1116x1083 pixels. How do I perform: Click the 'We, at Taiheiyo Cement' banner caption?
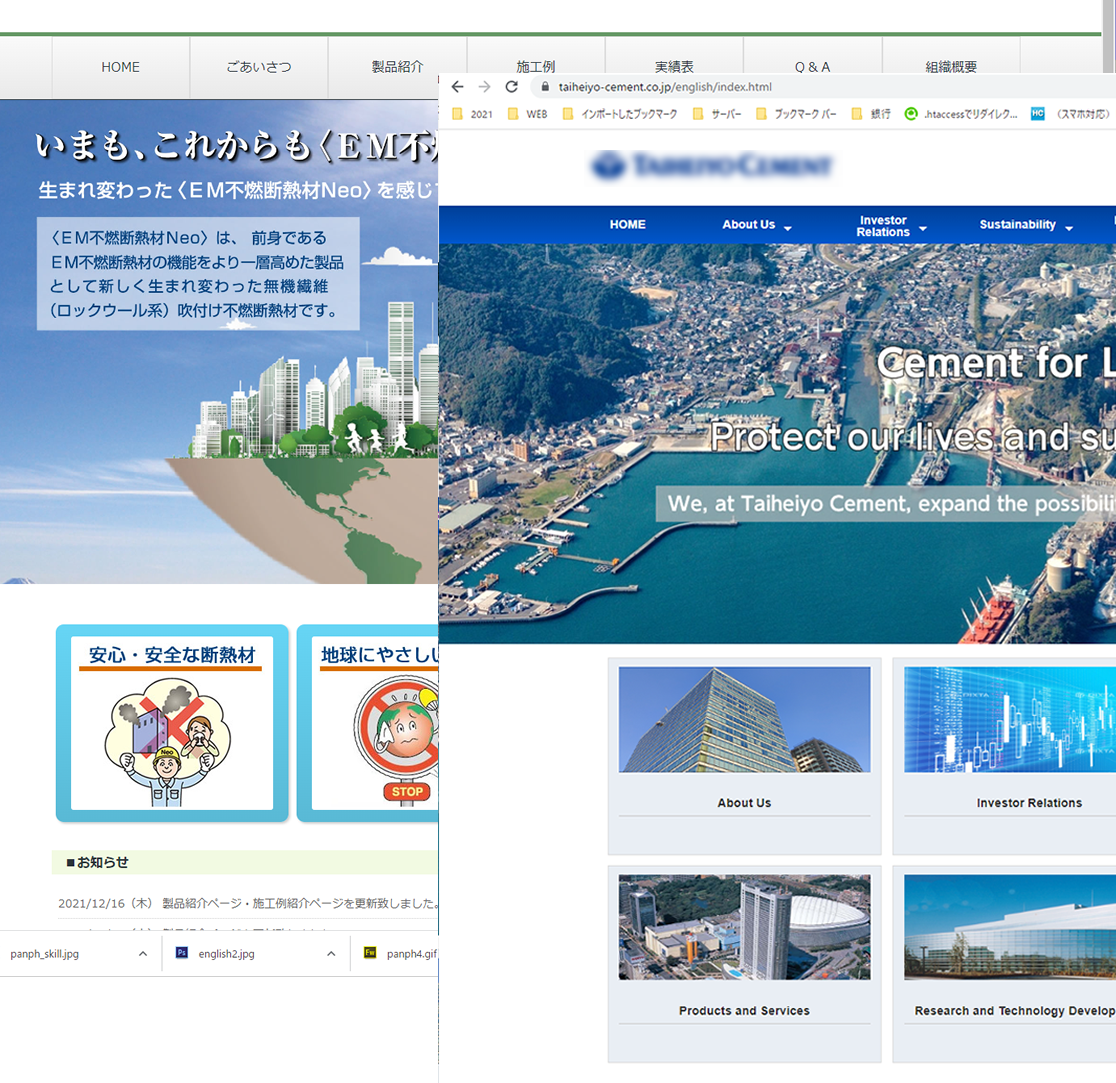tap(885, 504)
